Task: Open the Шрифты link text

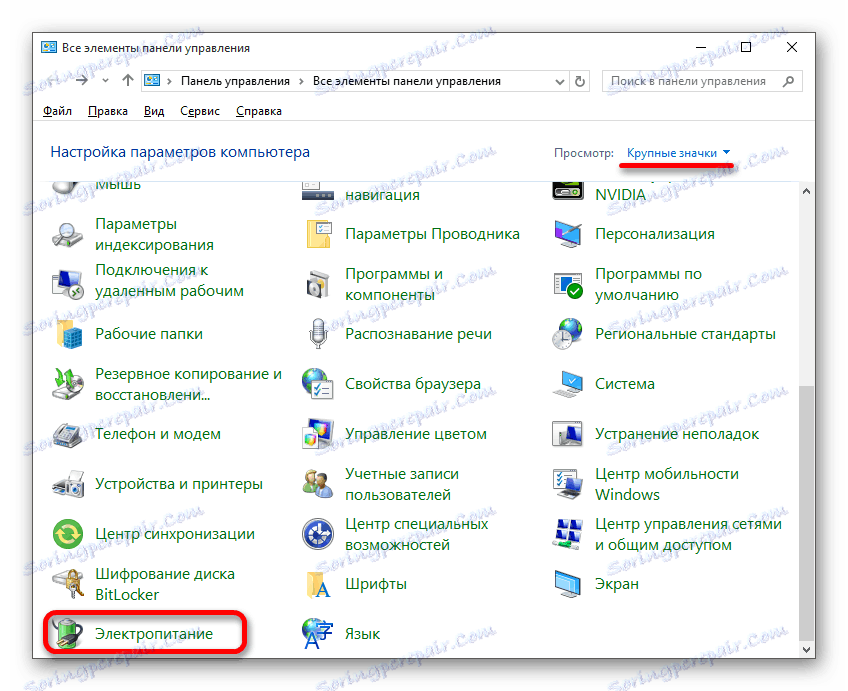Action: click(376, 584)
